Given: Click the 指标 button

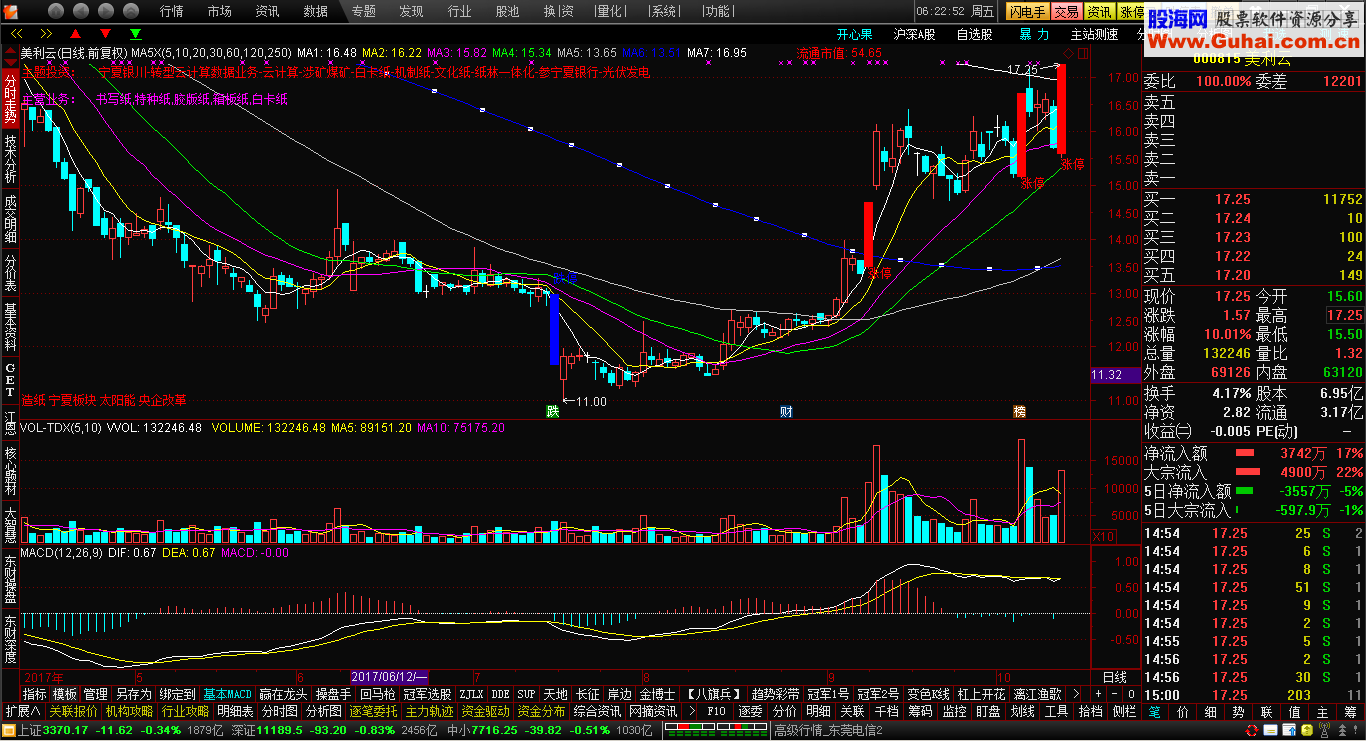Looking at the screenshot, I should tap(35, 694).
